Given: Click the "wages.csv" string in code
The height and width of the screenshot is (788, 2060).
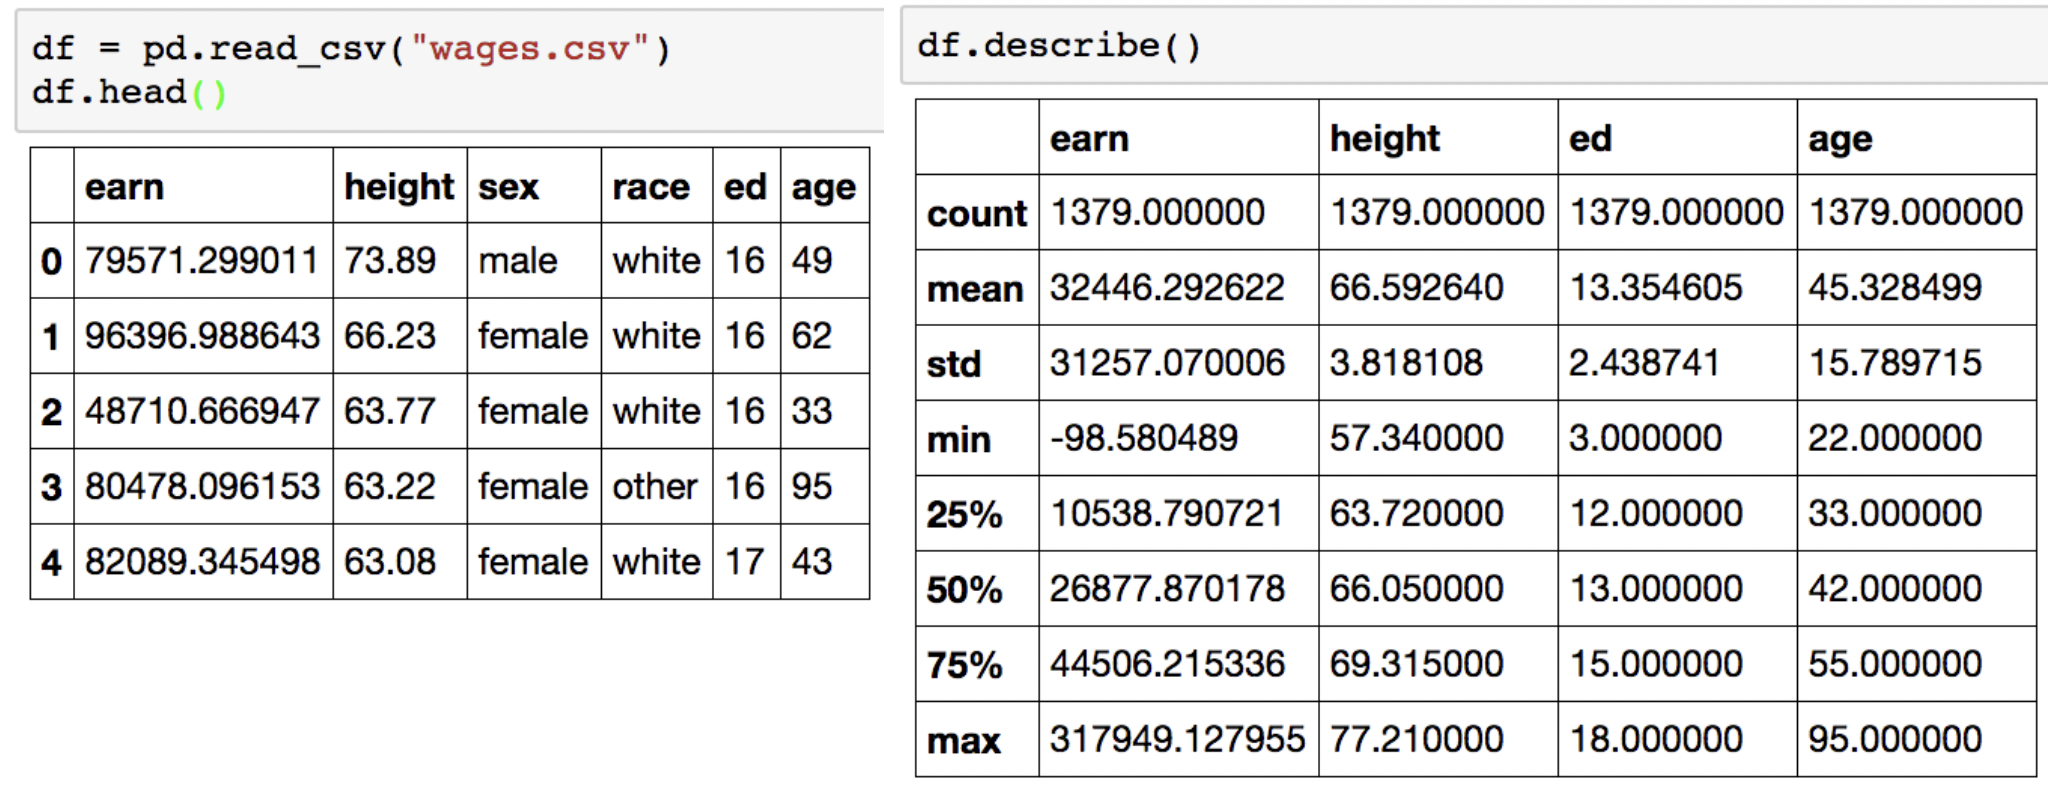Looking at the screenshot, I should [x=530, y=48].
